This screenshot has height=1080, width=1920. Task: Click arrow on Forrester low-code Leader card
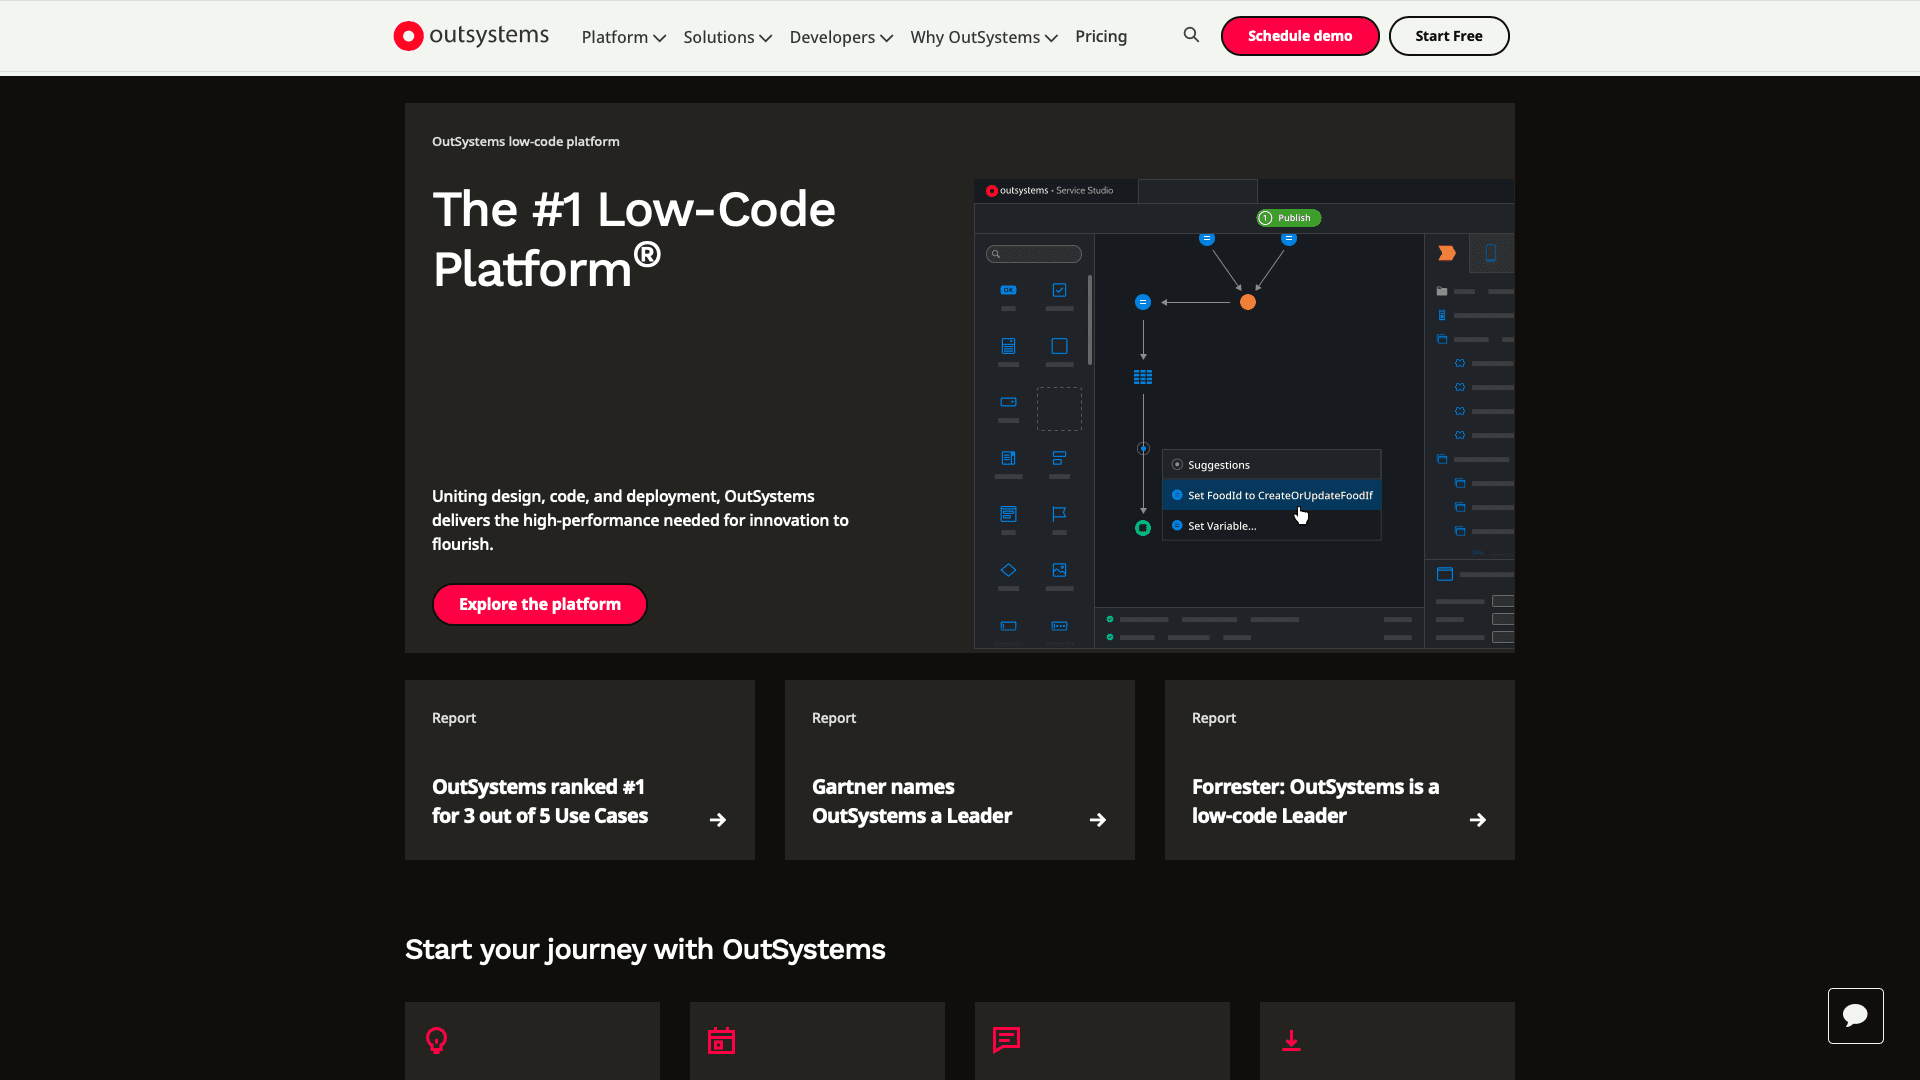(x=1478, y=820)
